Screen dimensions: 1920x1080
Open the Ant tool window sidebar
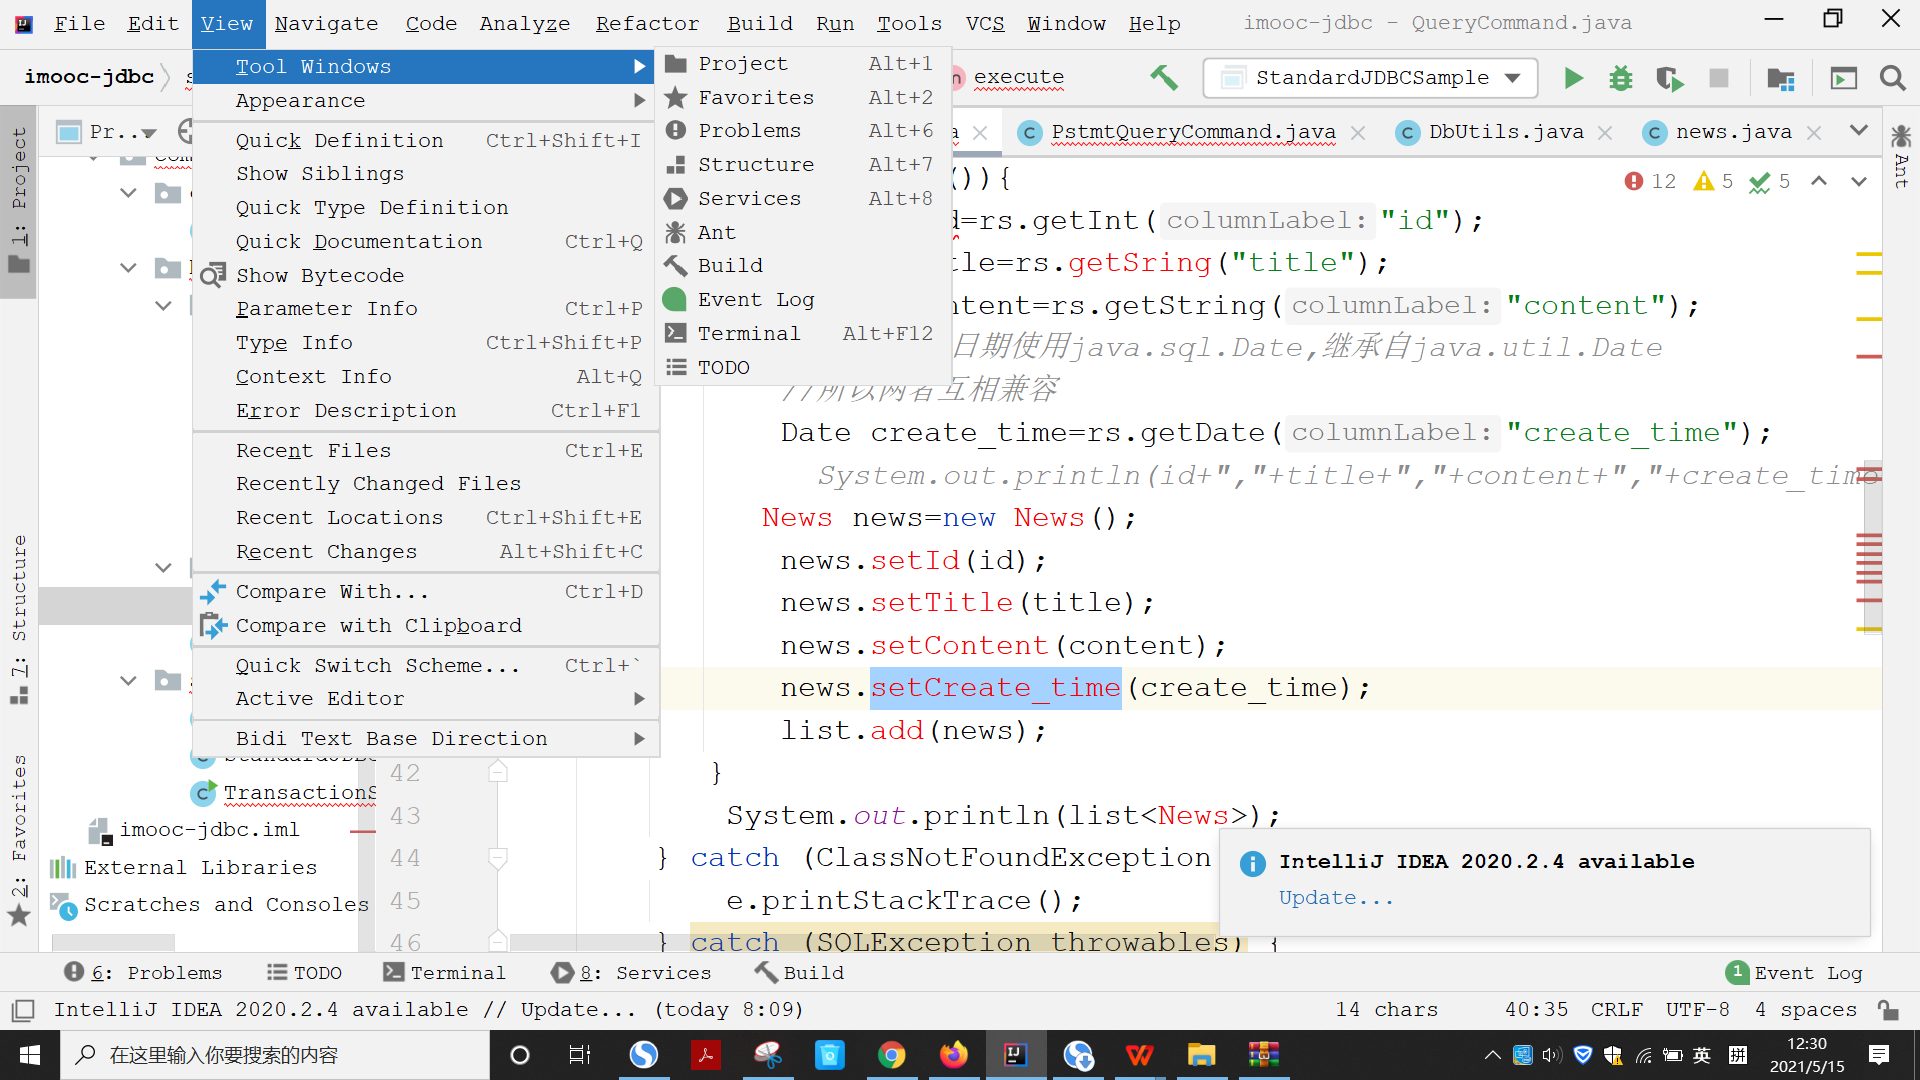tap(1901, 156)
